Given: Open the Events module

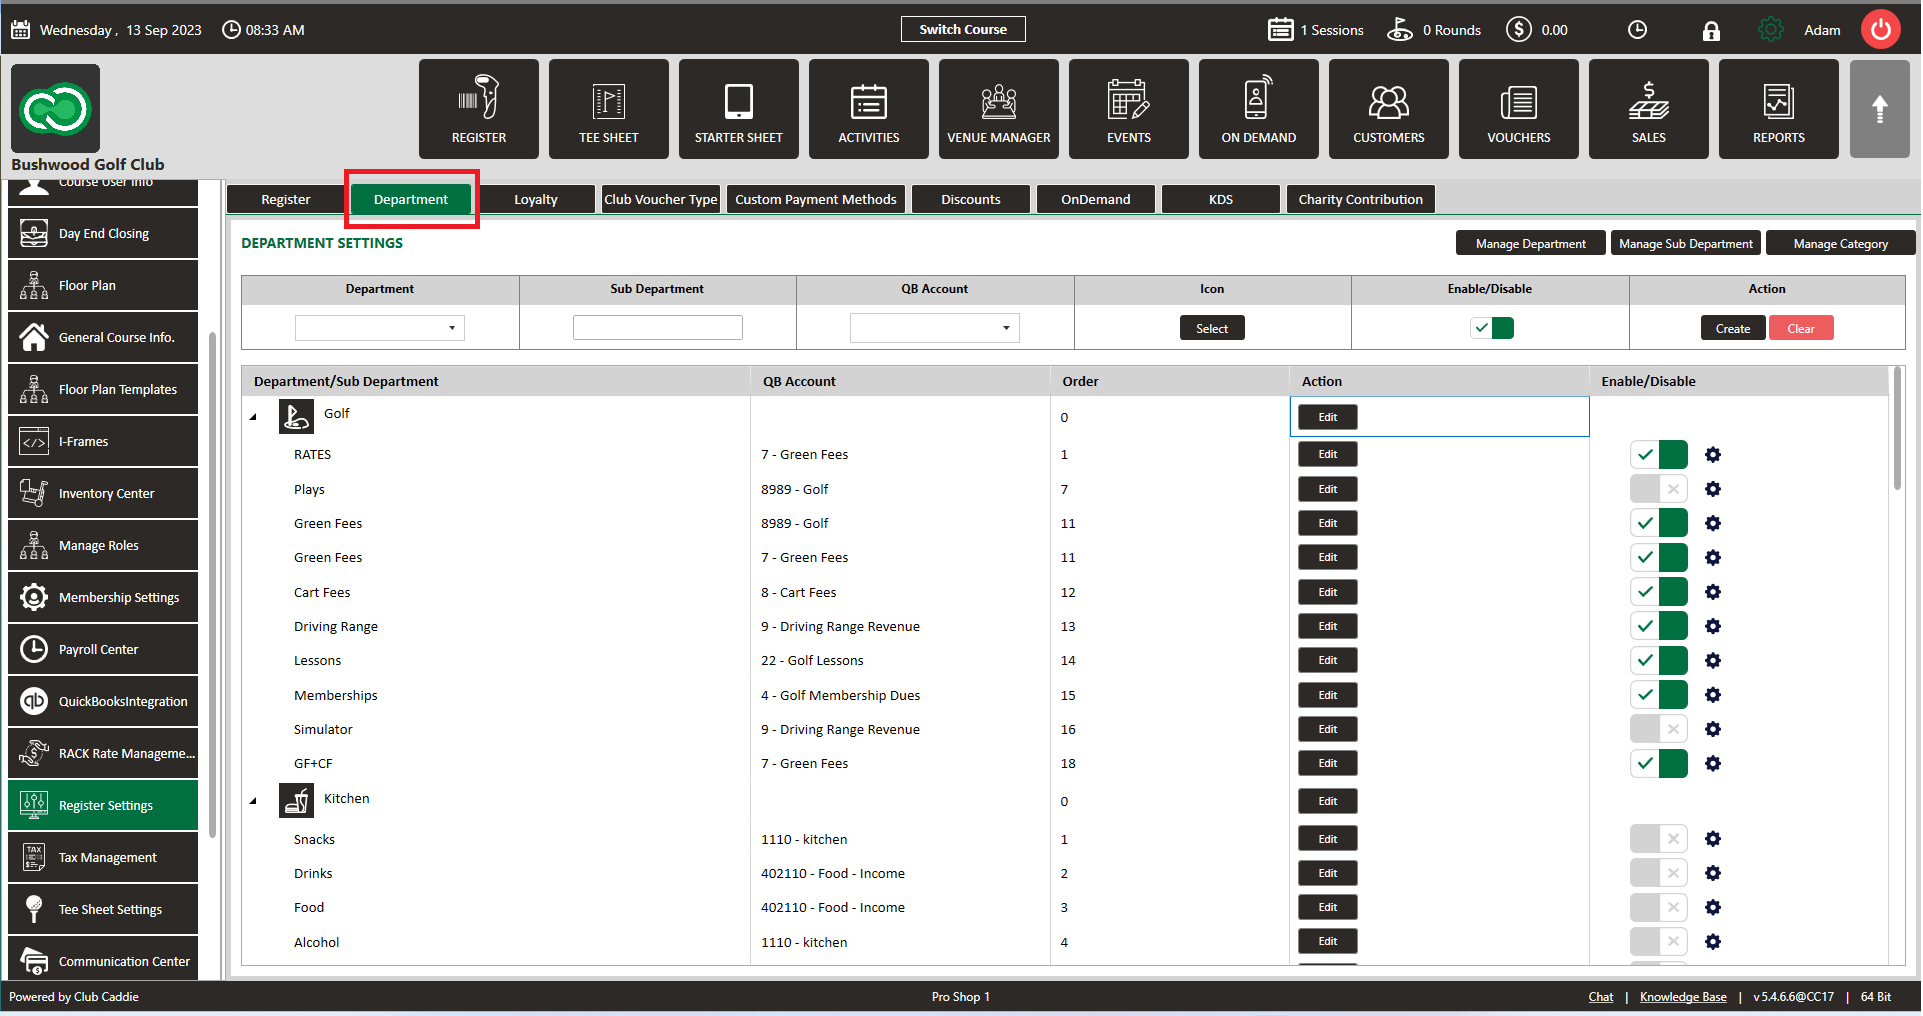Looking at the screenshot, I should 1128,109.
